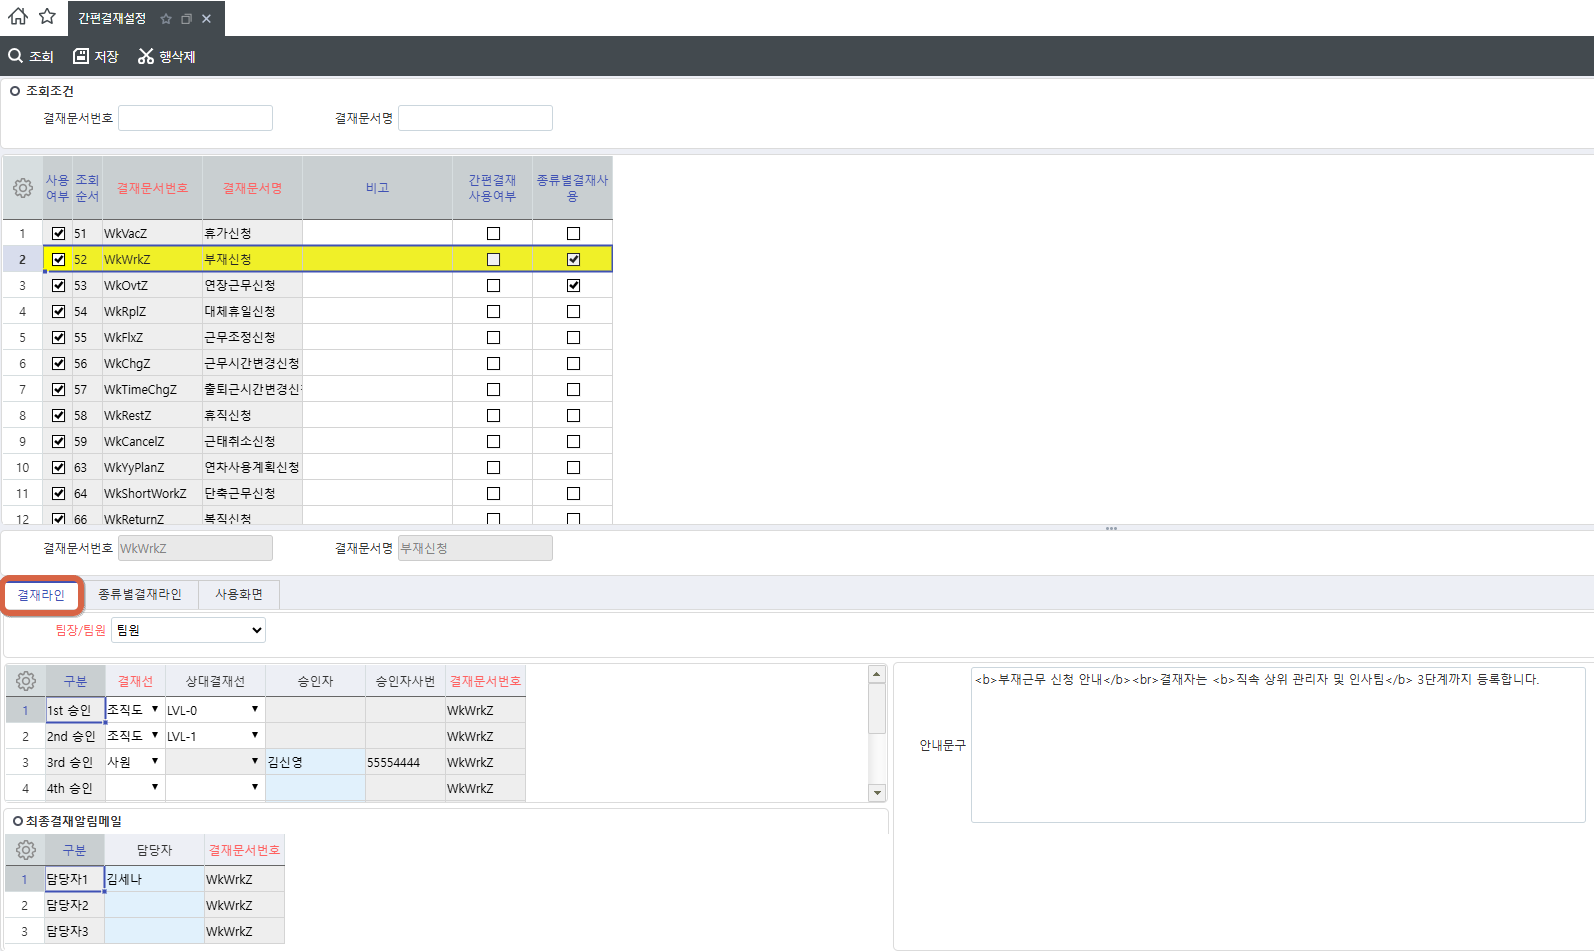Click the 결재문서명 column header in the list
Image resolution: width=1594 pixels, height=951 pixels.
(252, 188)
